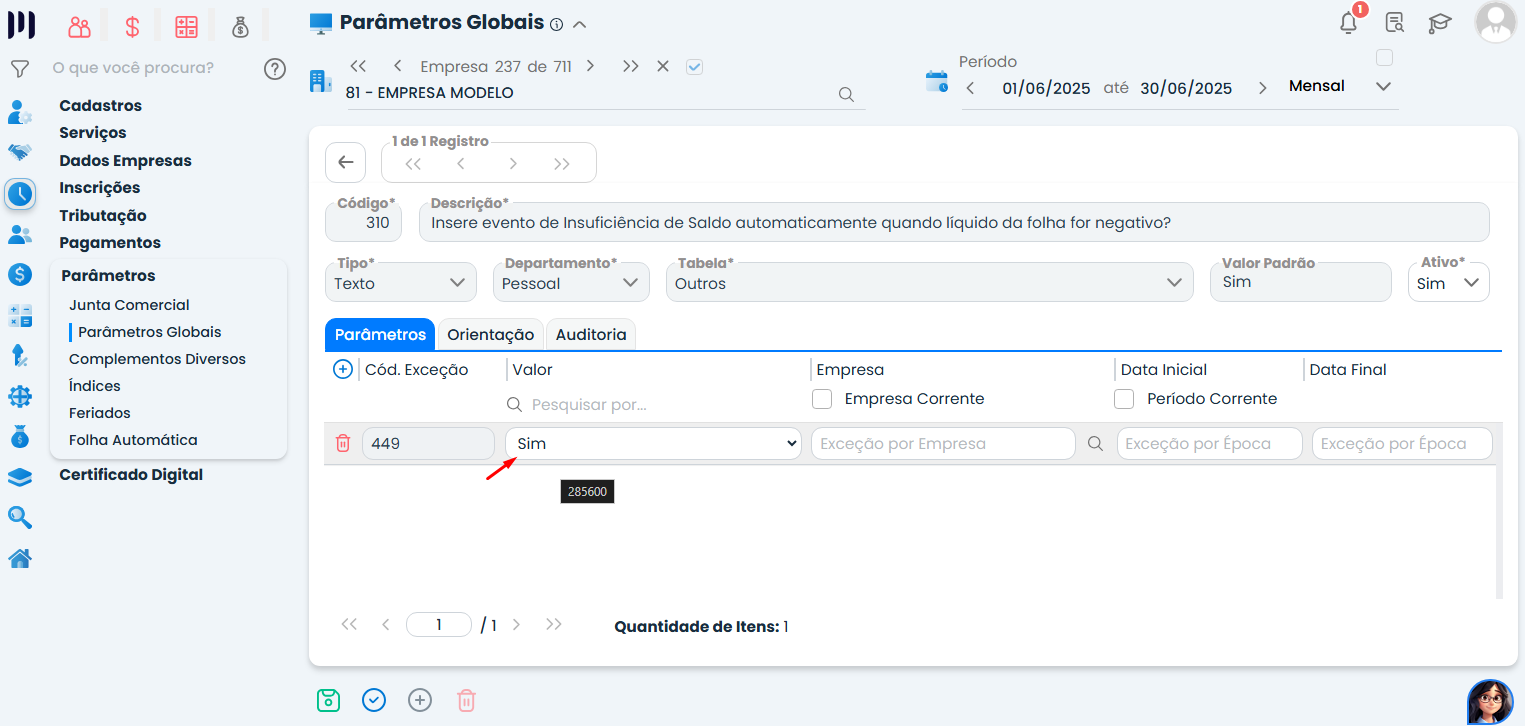
Task: Switch to the Orientação tab
Action: [x=491, y=335]
